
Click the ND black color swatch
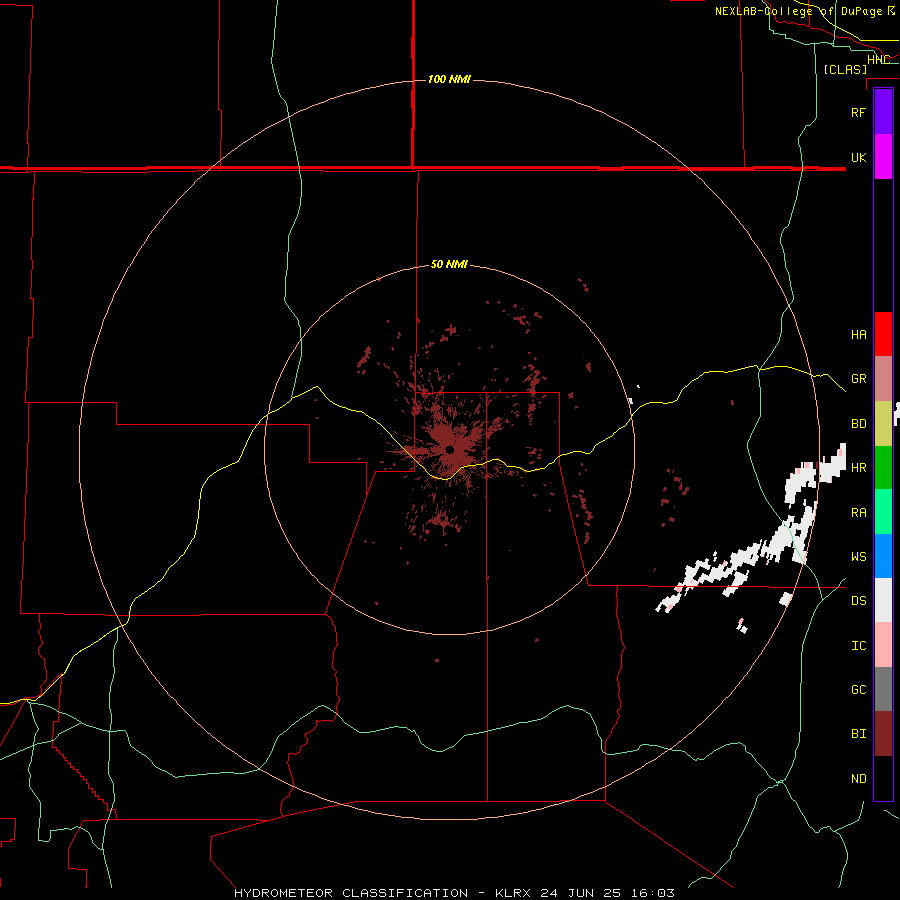883,778
